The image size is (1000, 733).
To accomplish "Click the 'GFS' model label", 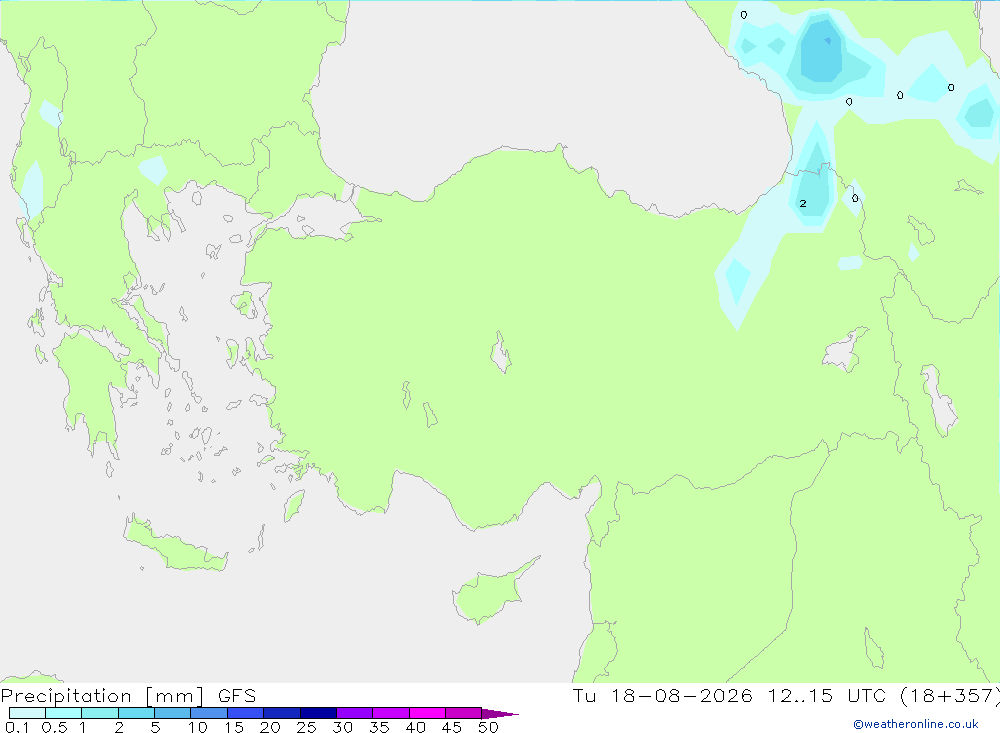I will click(237, 696).
